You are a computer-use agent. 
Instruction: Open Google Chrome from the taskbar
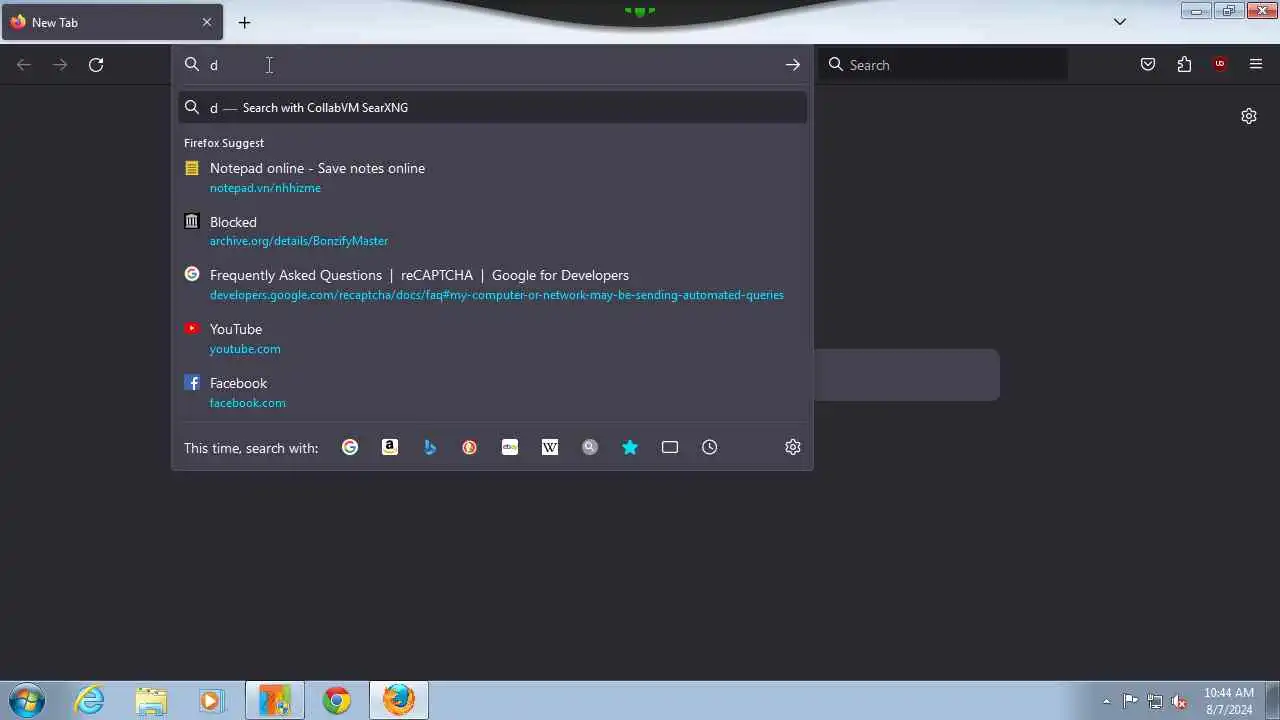[x=337, y=700]
